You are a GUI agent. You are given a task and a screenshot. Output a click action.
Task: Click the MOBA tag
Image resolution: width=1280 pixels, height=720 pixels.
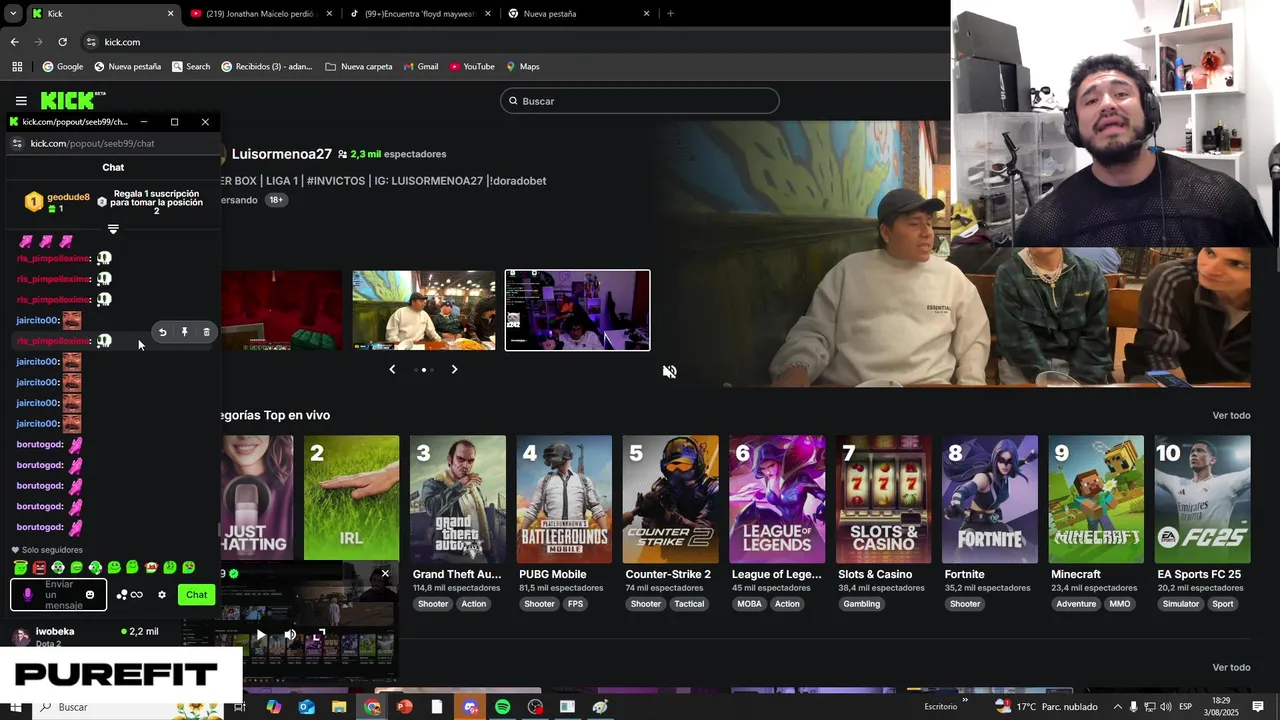point(749,604)
